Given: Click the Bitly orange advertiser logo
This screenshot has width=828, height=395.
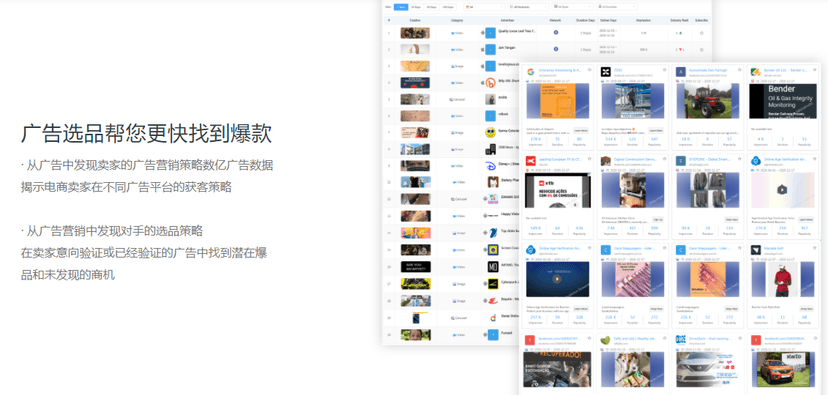Looking at the screenshot, I should pos(491,82).
